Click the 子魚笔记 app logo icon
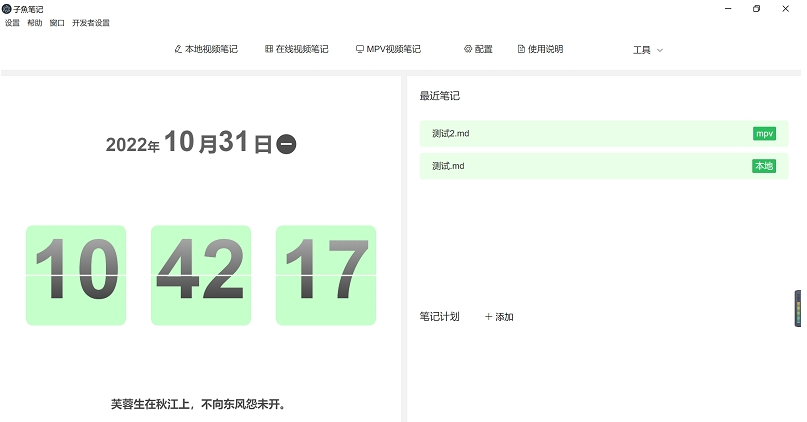Image resolution: width=807 pixels, height=422 pixels. [7, 9]
